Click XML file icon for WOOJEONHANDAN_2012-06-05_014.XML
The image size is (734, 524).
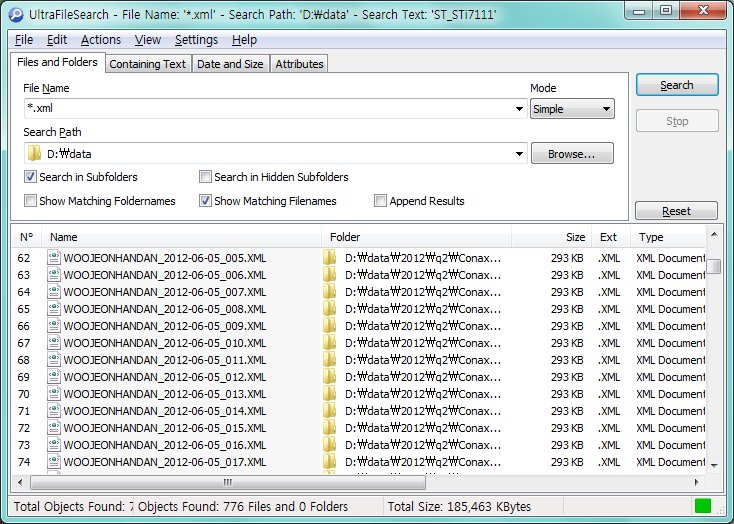(x=54, y=411)
